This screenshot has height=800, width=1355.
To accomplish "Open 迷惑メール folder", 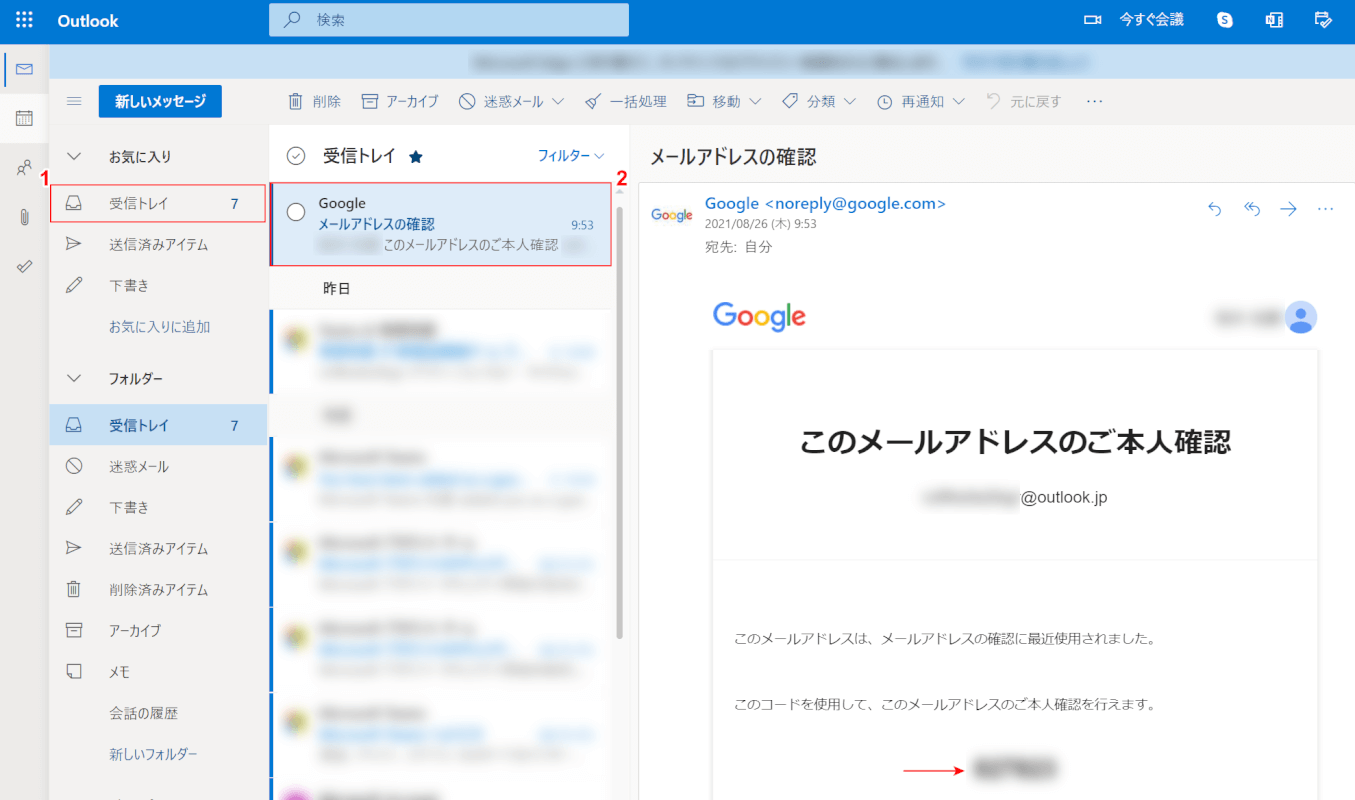I will pyautogui.click(x=158, y=467).
